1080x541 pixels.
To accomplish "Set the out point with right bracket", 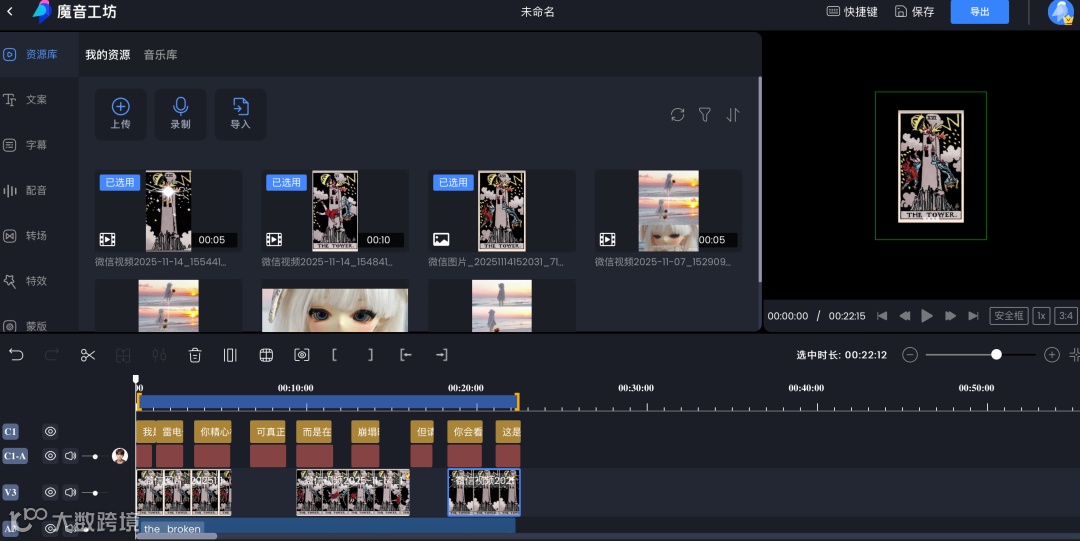I will pyautogui.click(x=371, y=355).
